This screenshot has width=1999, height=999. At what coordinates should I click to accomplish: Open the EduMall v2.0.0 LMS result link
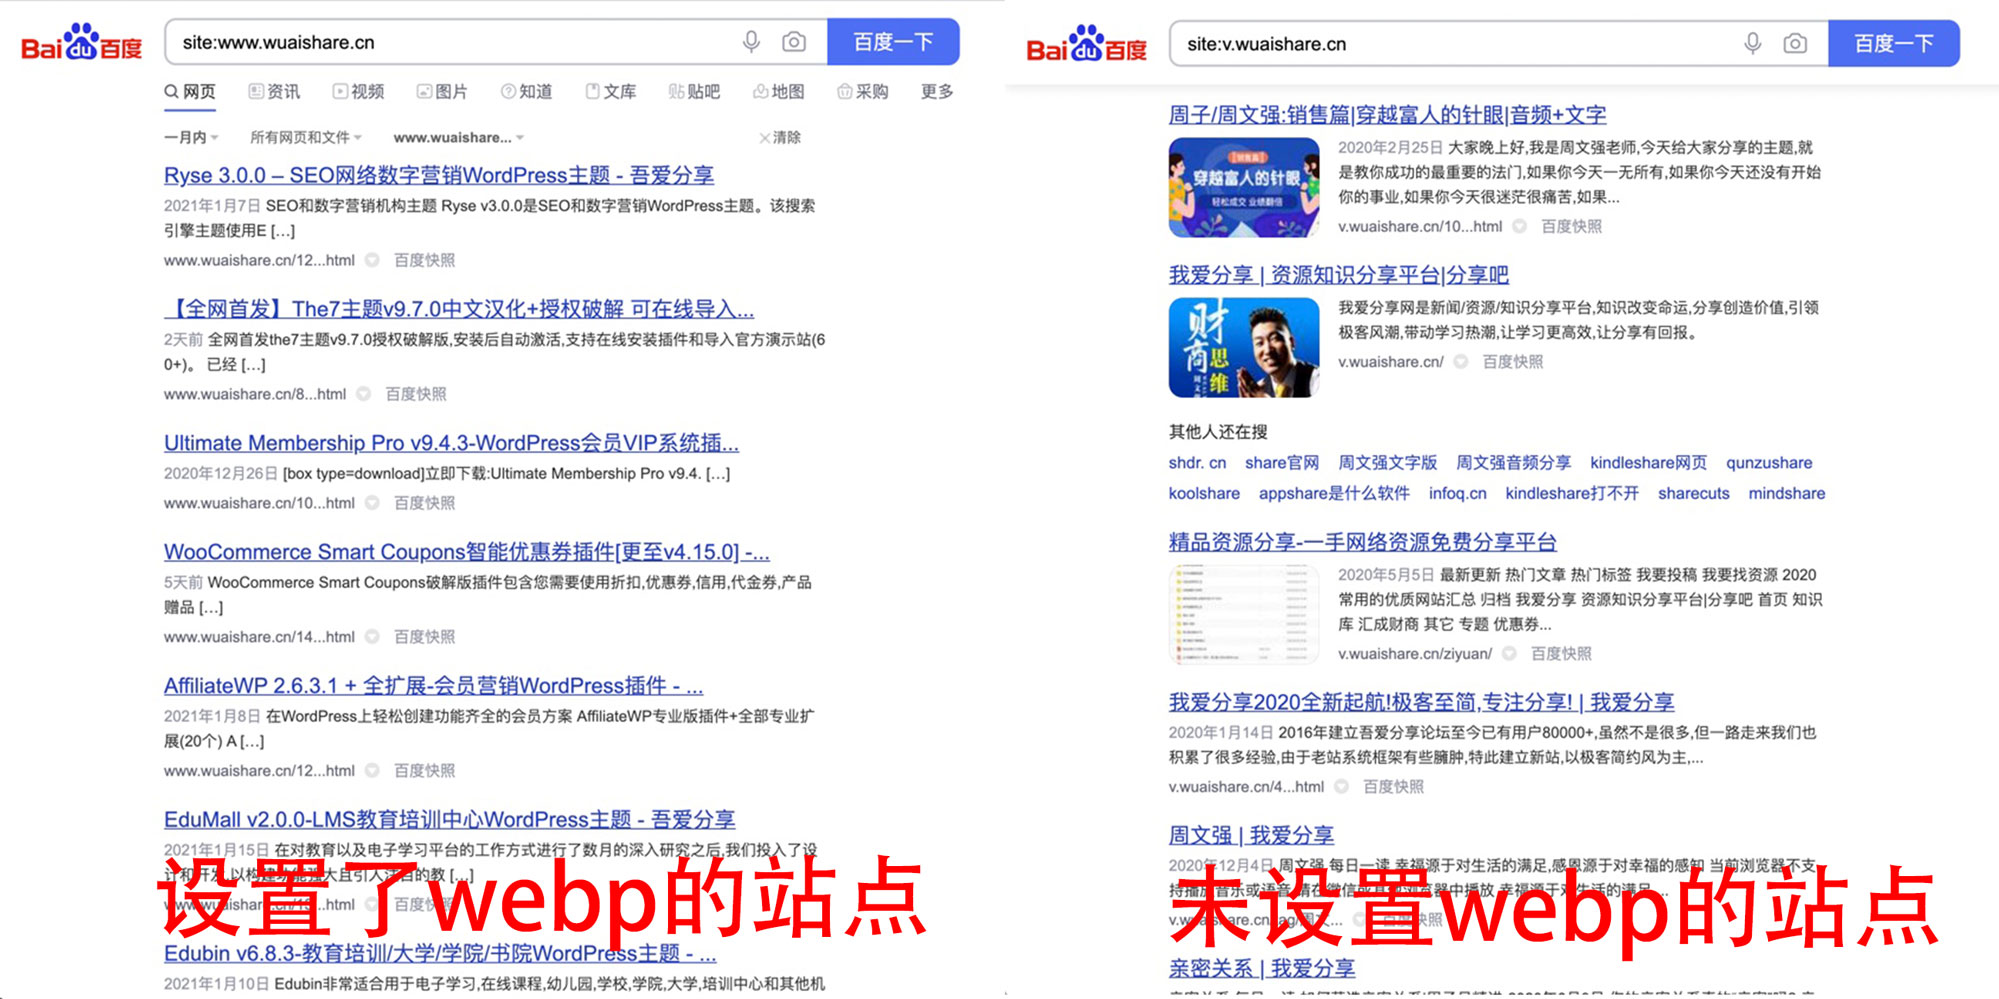click(x=450, y=820)
